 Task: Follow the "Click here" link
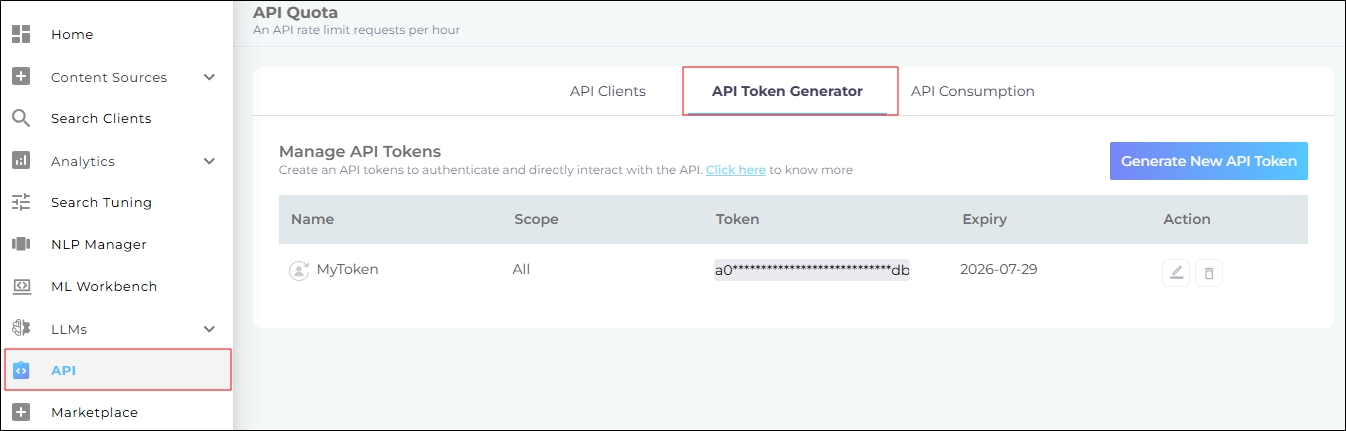pyautogui.click(x=735, y=170)
